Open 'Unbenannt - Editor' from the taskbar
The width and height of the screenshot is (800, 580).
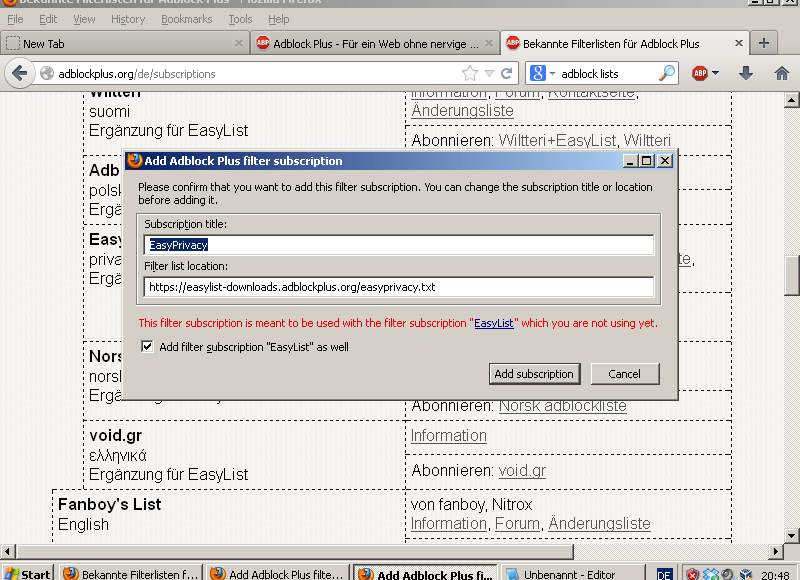[570, 574]
